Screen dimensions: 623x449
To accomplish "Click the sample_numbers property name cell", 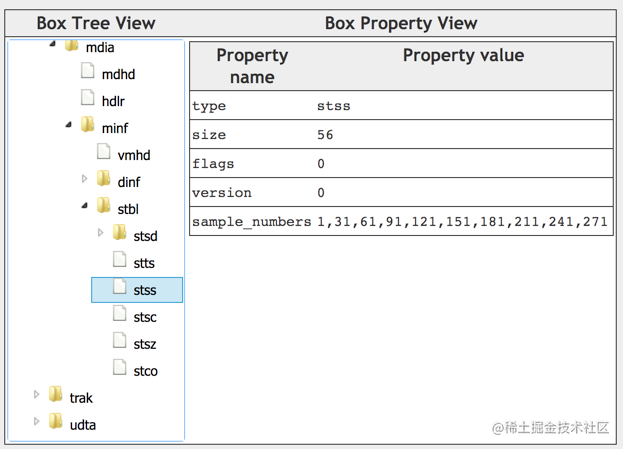I will [252, 222].
